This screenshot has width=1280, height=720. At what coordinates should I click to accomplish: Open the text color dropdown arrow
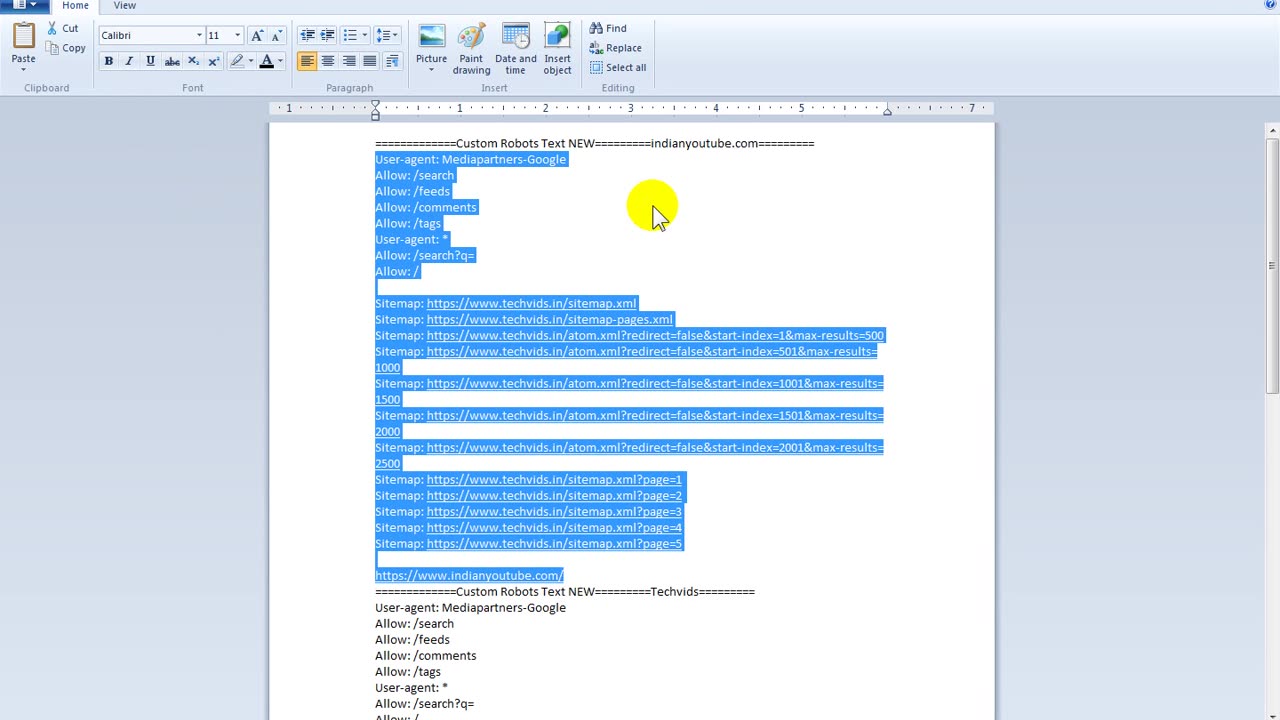(280, 61)
